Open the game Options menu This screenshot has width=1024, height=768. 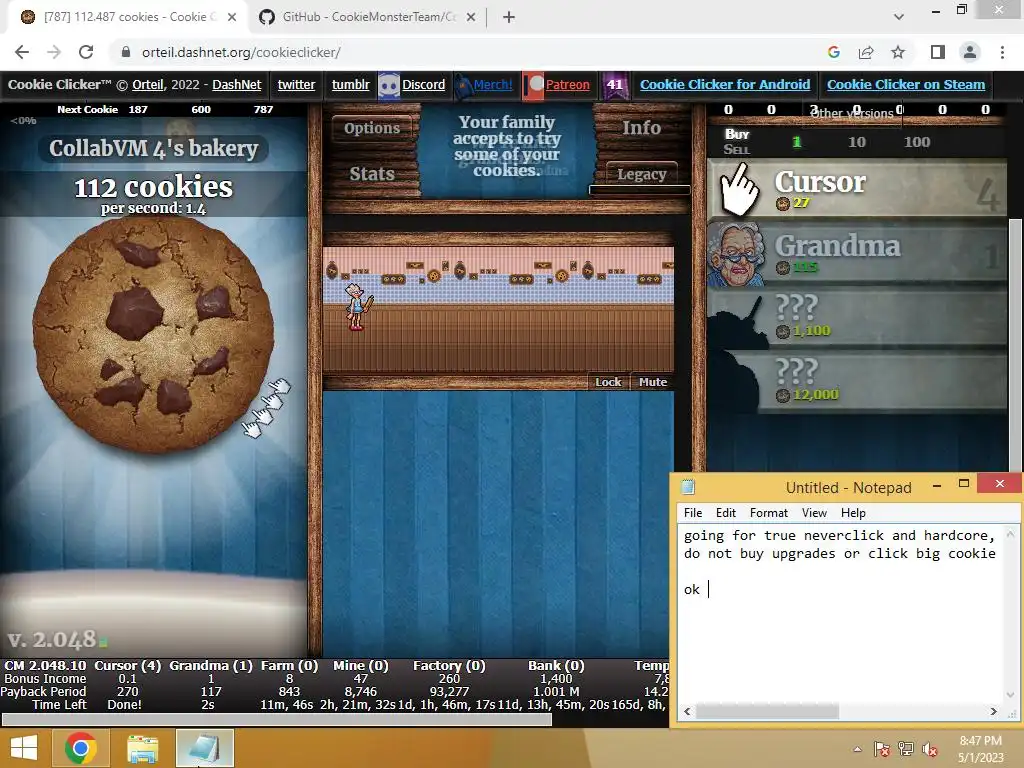click(372, 128)
